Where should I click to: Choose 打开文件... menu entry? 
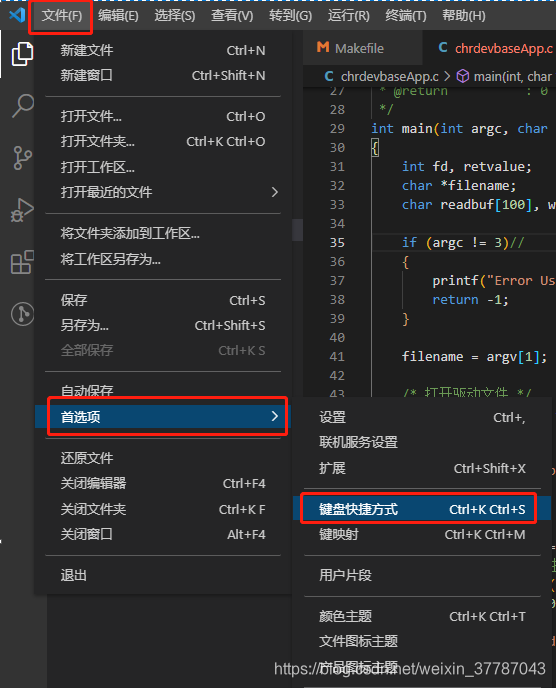tap(163, 116)
